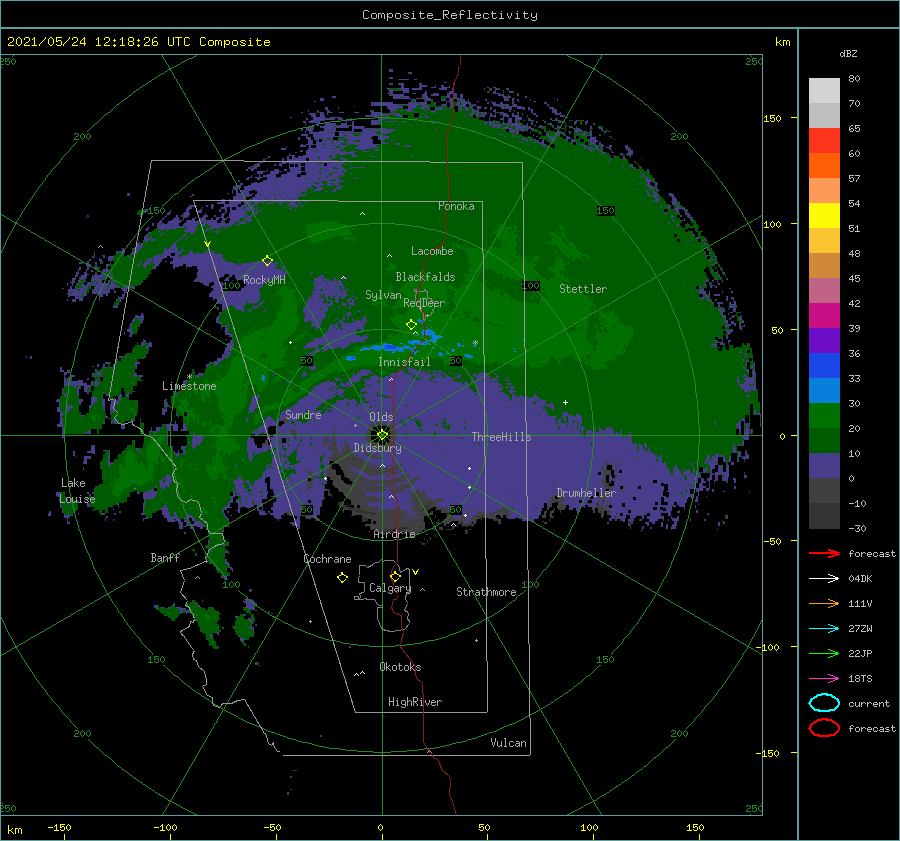Screen dimensions: 900x841
Task: Select the yellow diamond marker below Cochrane
Action: tap(342, 578)
